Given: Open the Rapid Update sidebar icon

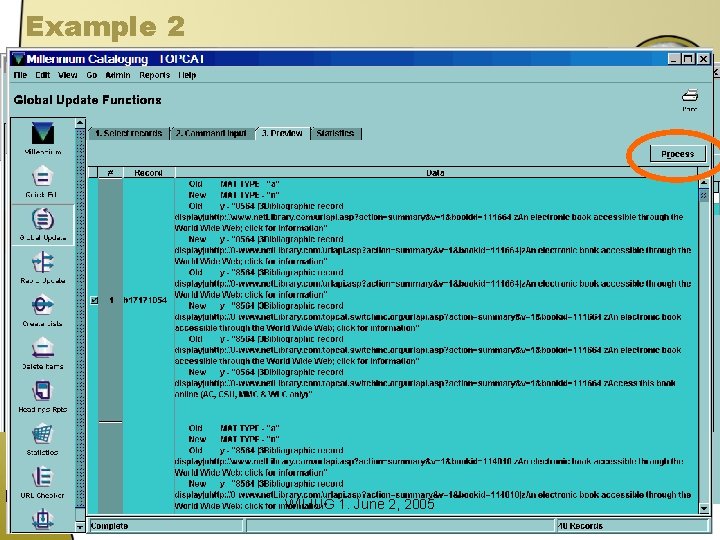Looking at the screenshot, I should (42, 268).
